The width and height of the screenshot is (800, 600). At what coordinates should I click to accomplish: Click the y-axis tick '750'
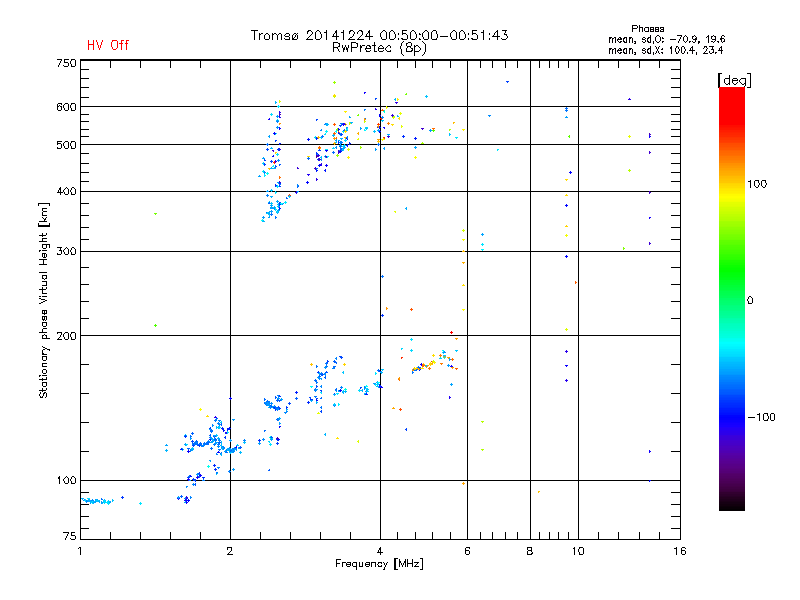point(66,63)
